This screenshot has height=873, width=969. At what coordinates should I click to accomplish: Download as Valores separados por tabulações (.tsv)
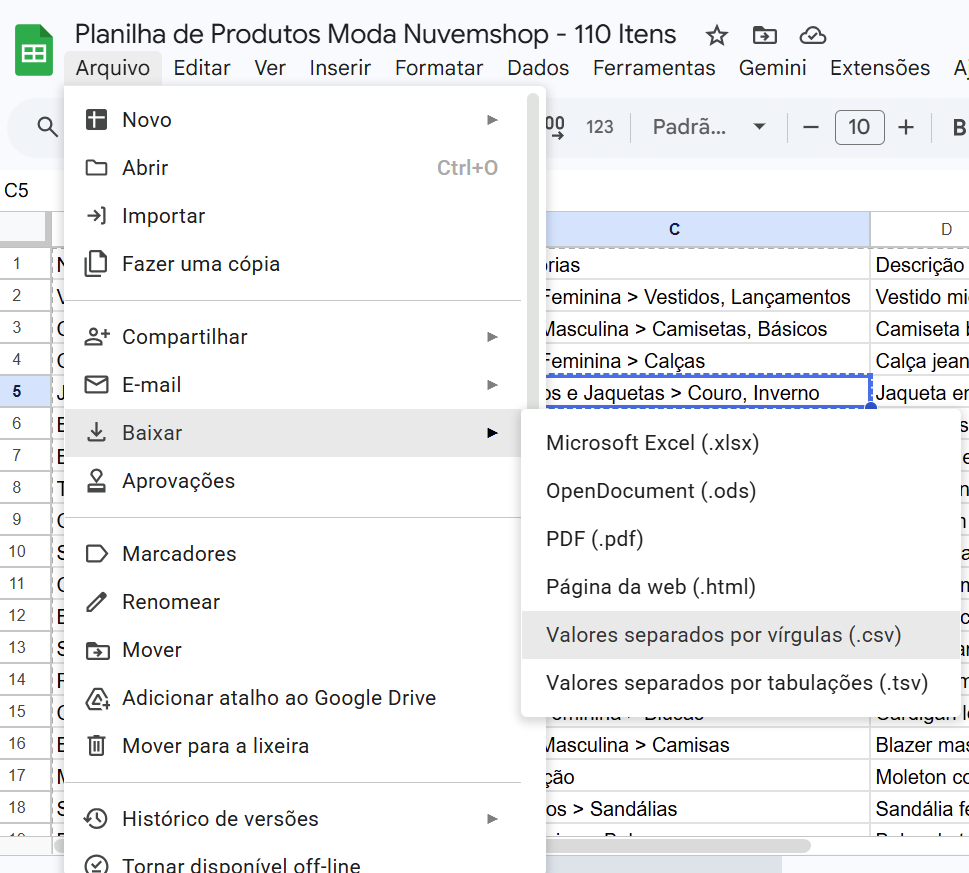tap(741, 684)
